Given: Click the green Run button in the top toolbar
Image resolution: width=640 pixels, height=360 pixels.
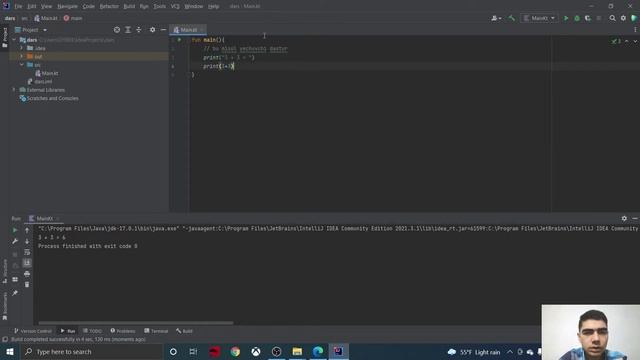Looking at the screenshot, I should 566,18.
